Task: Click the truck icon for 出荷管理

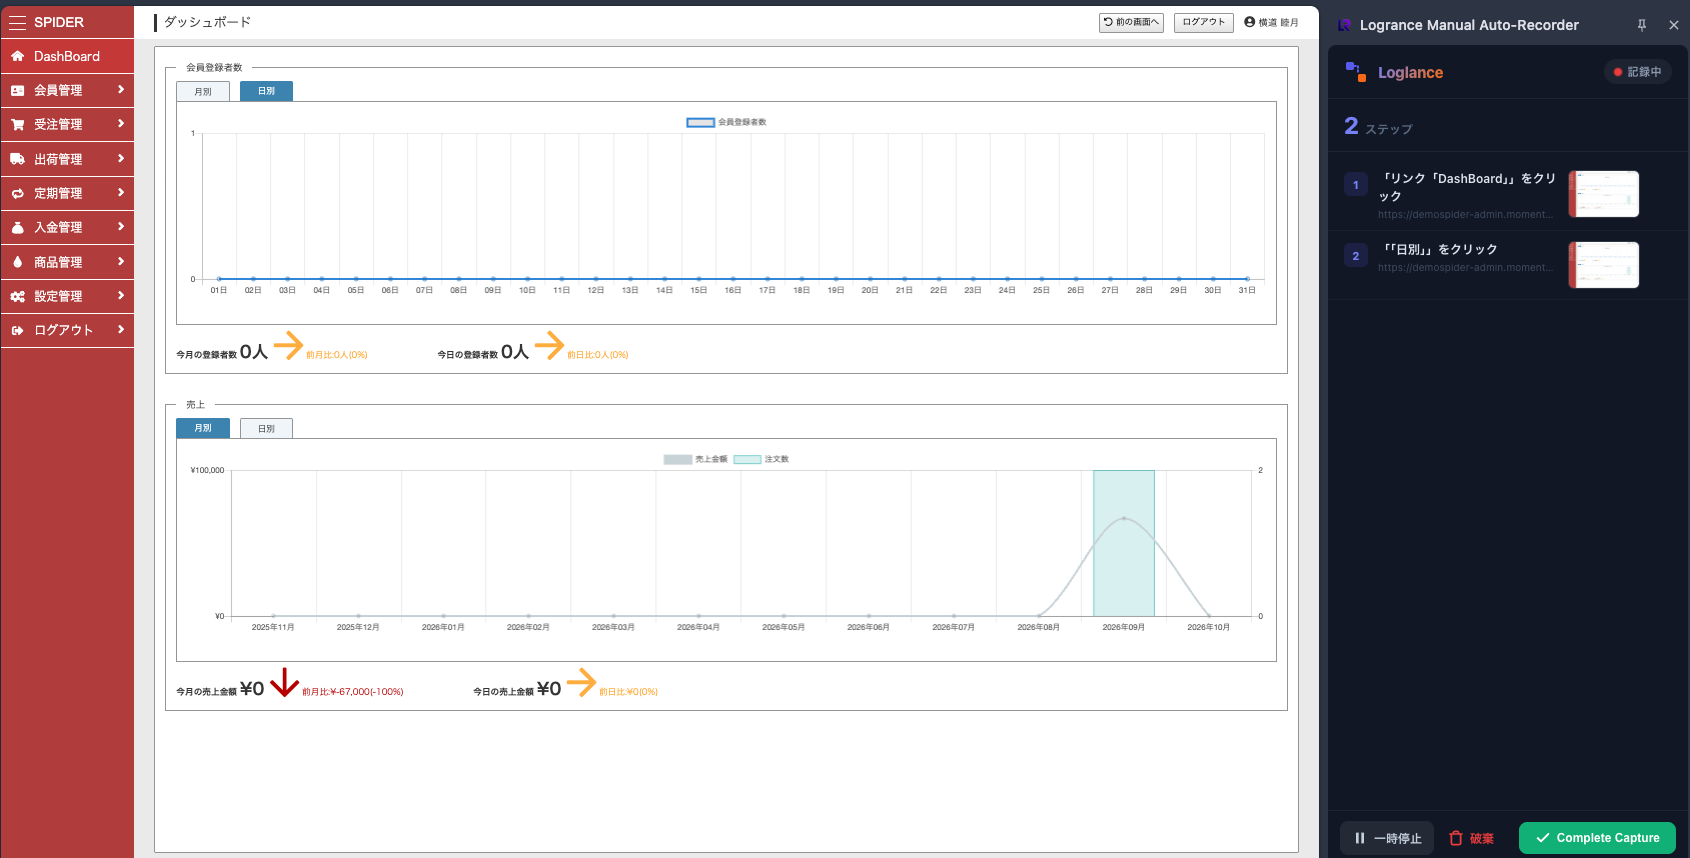Action: 17,159
